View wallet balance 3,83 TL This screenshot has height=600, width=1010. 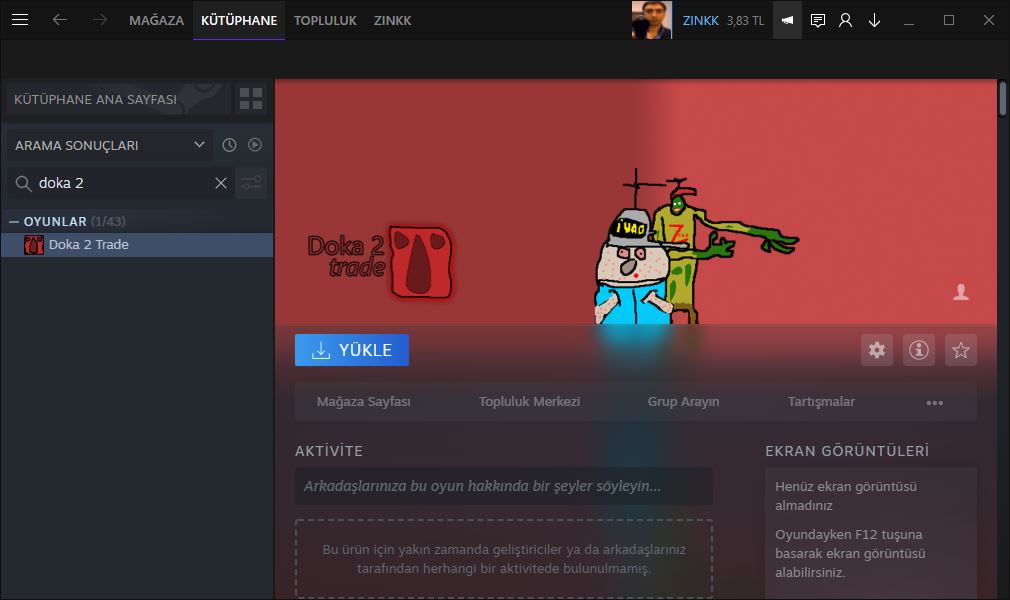pos(745,21)
